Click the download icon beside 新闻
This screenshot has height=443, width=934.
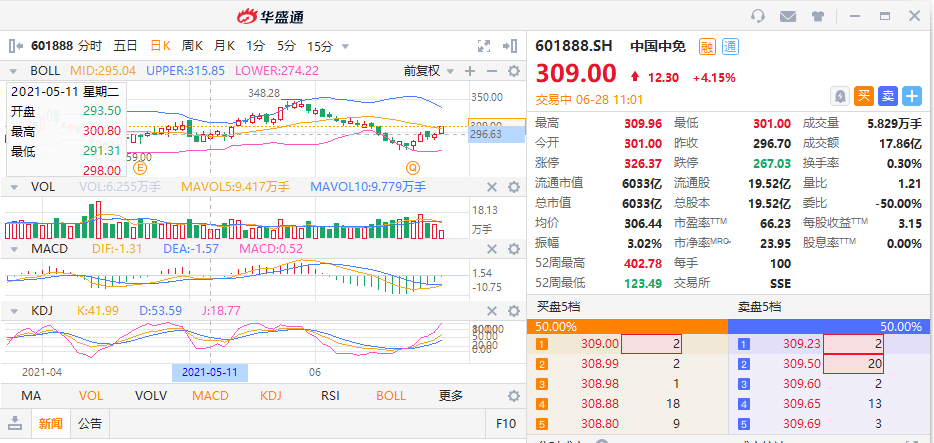pos(15,423)
